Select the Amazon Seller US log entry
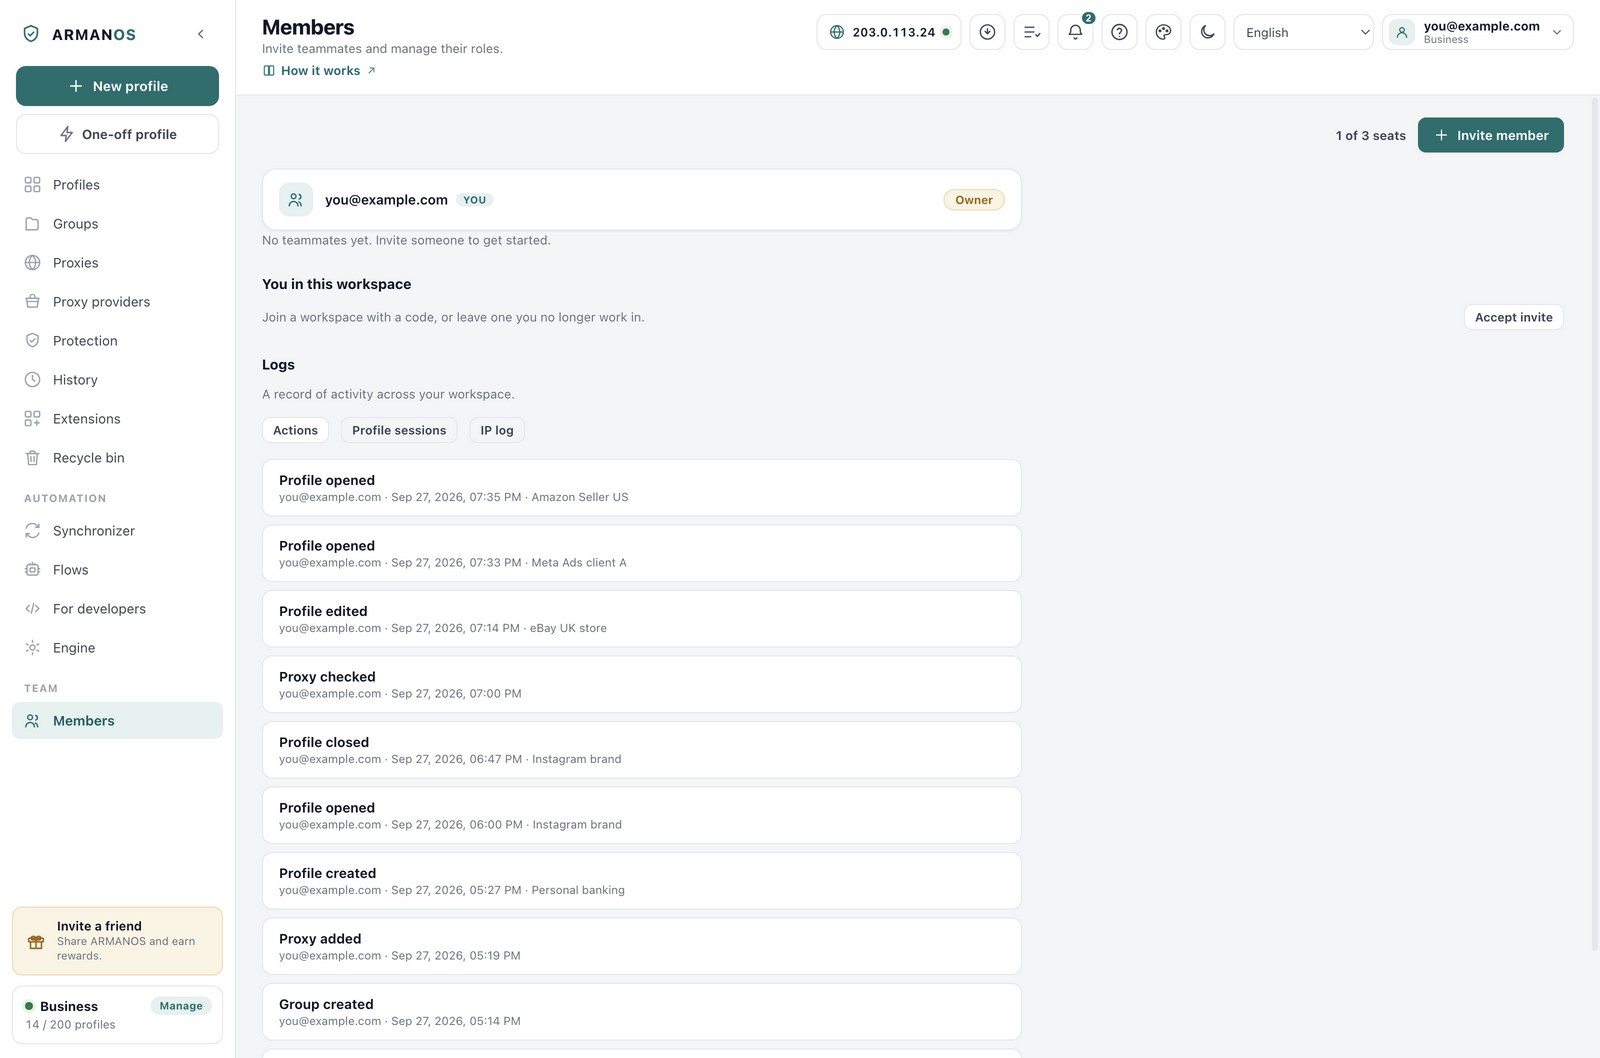 tap(641, 488)
